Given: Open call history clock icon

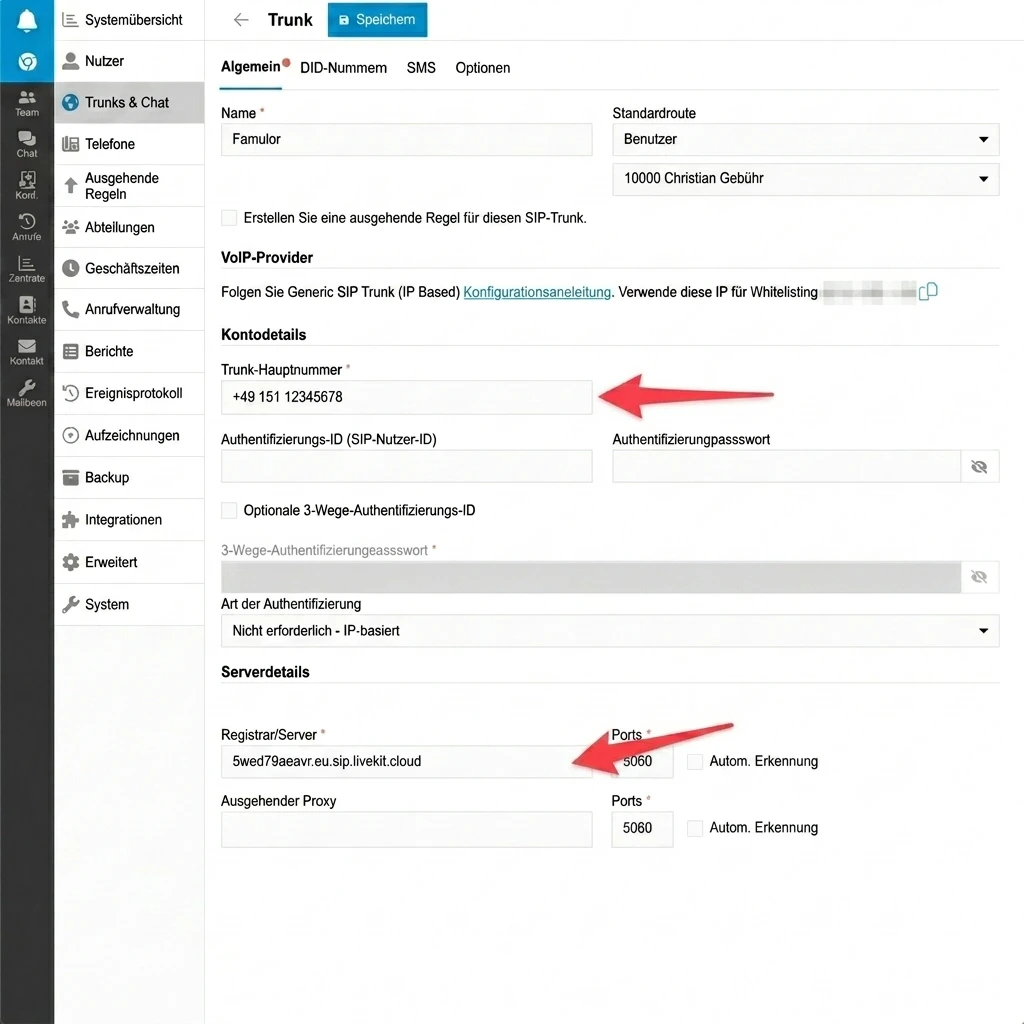Looking at the screenshot, I should point(27,227).
